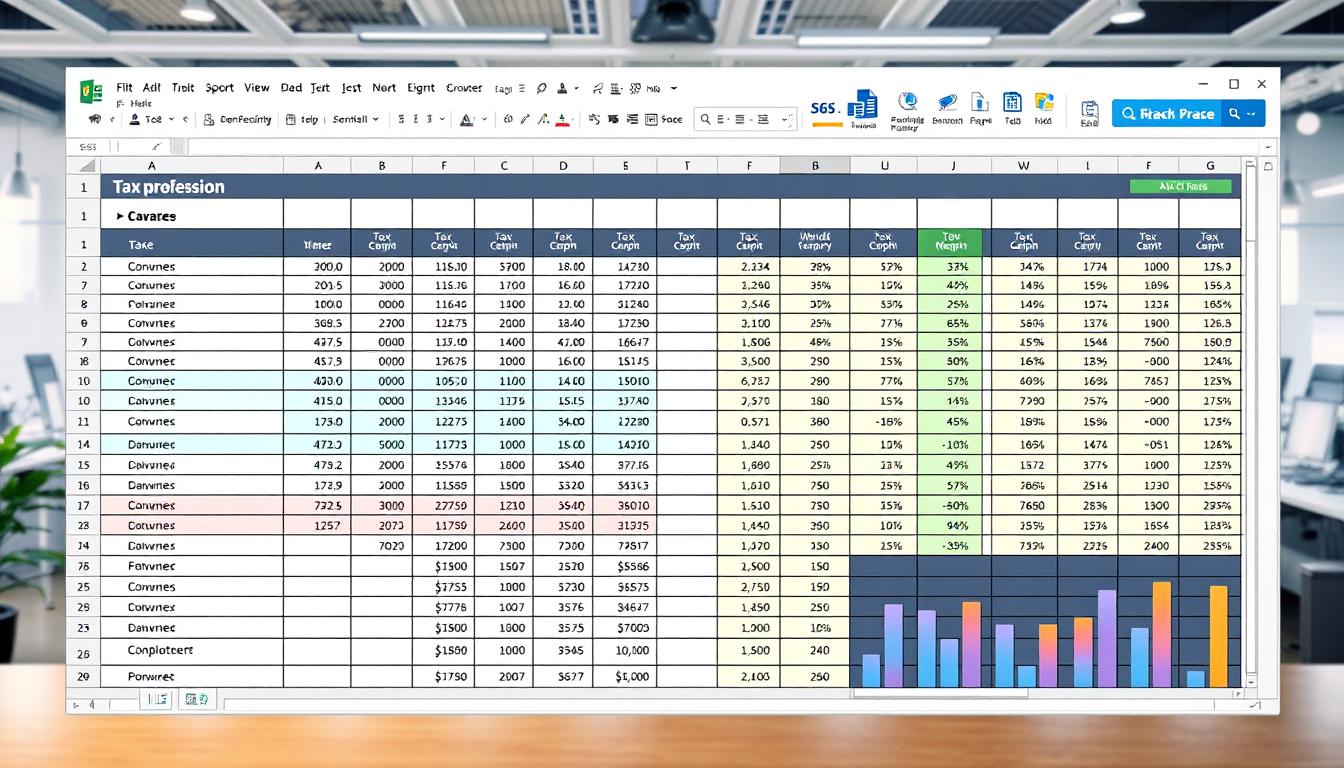
Task: Click the Fagre page ribbon icon
Action: (980, 101)
